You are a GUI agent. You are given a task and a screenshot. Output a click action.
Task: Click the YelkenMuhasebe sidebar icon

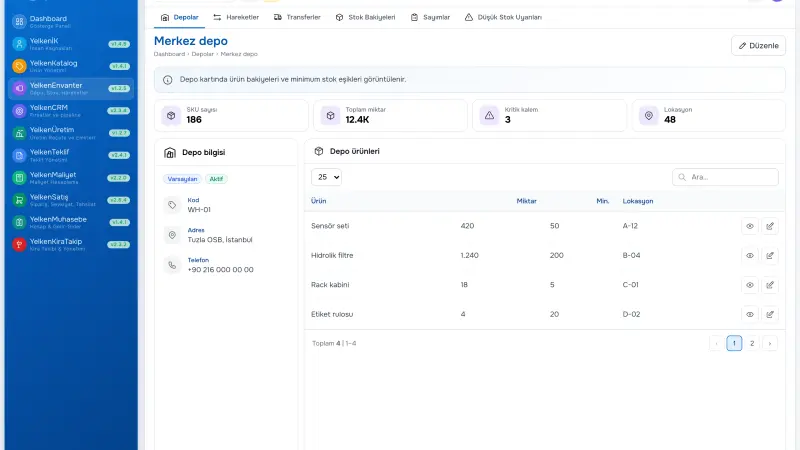pyautogui.click(x=19, y=222)
